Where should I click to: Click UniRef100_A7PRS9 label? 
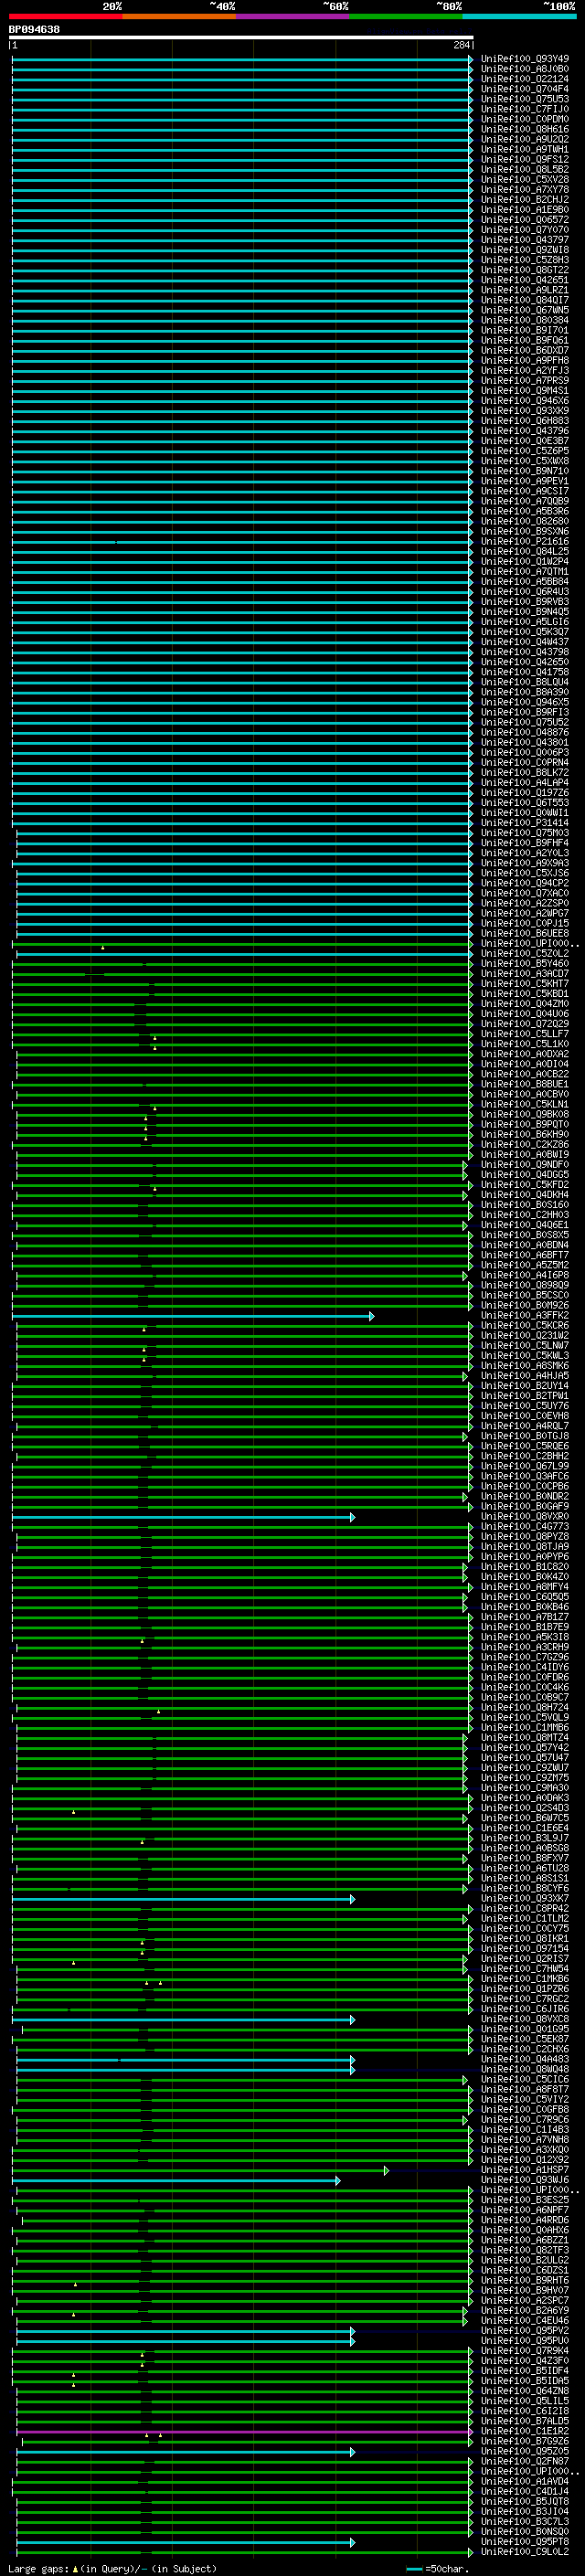coord(525,381)
